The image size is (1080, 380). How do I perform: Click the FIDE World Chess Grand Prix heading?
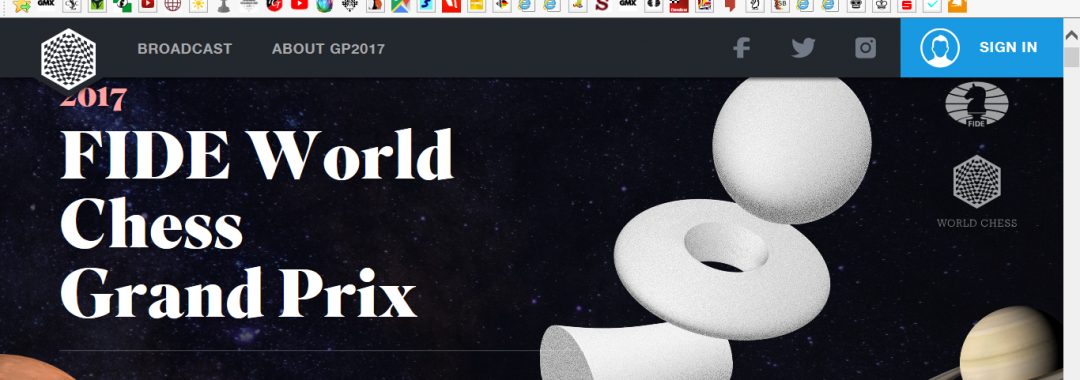pyautogui.click(x=257, y=224)
